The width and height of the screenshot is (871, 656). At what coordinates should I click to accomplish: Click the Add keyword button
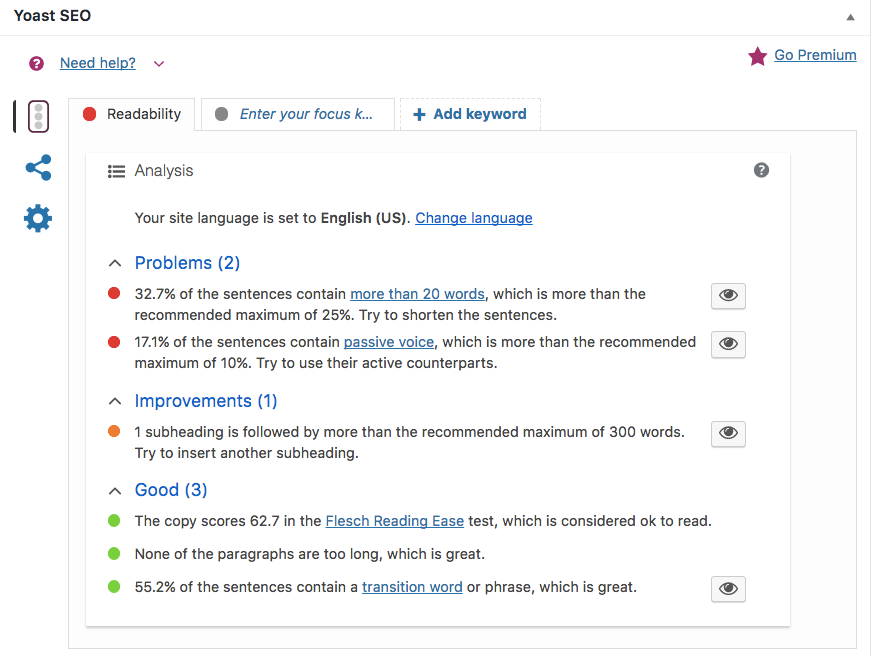coord(470,114)
